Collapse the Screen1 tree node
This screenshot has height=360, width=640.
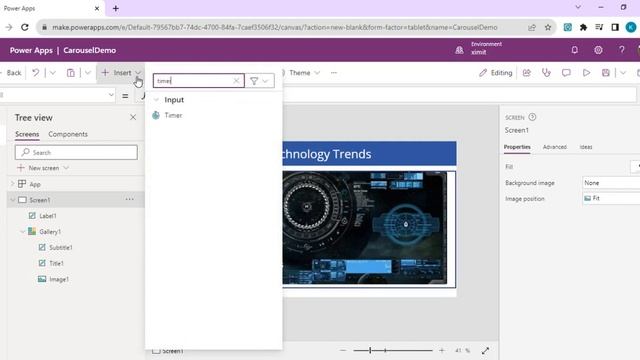tap(12, 200)
